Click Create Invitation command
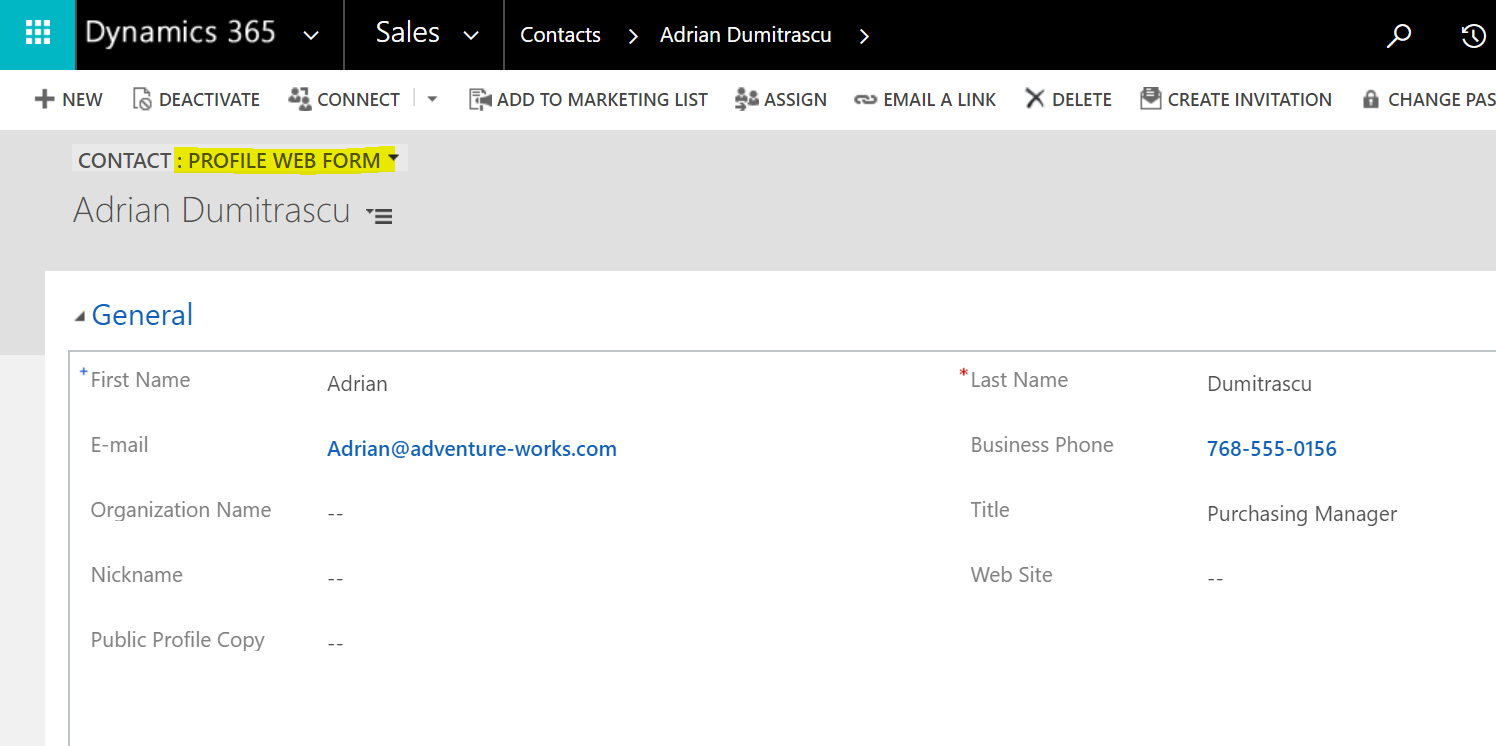1496x746 pixels. point(1236,99)
